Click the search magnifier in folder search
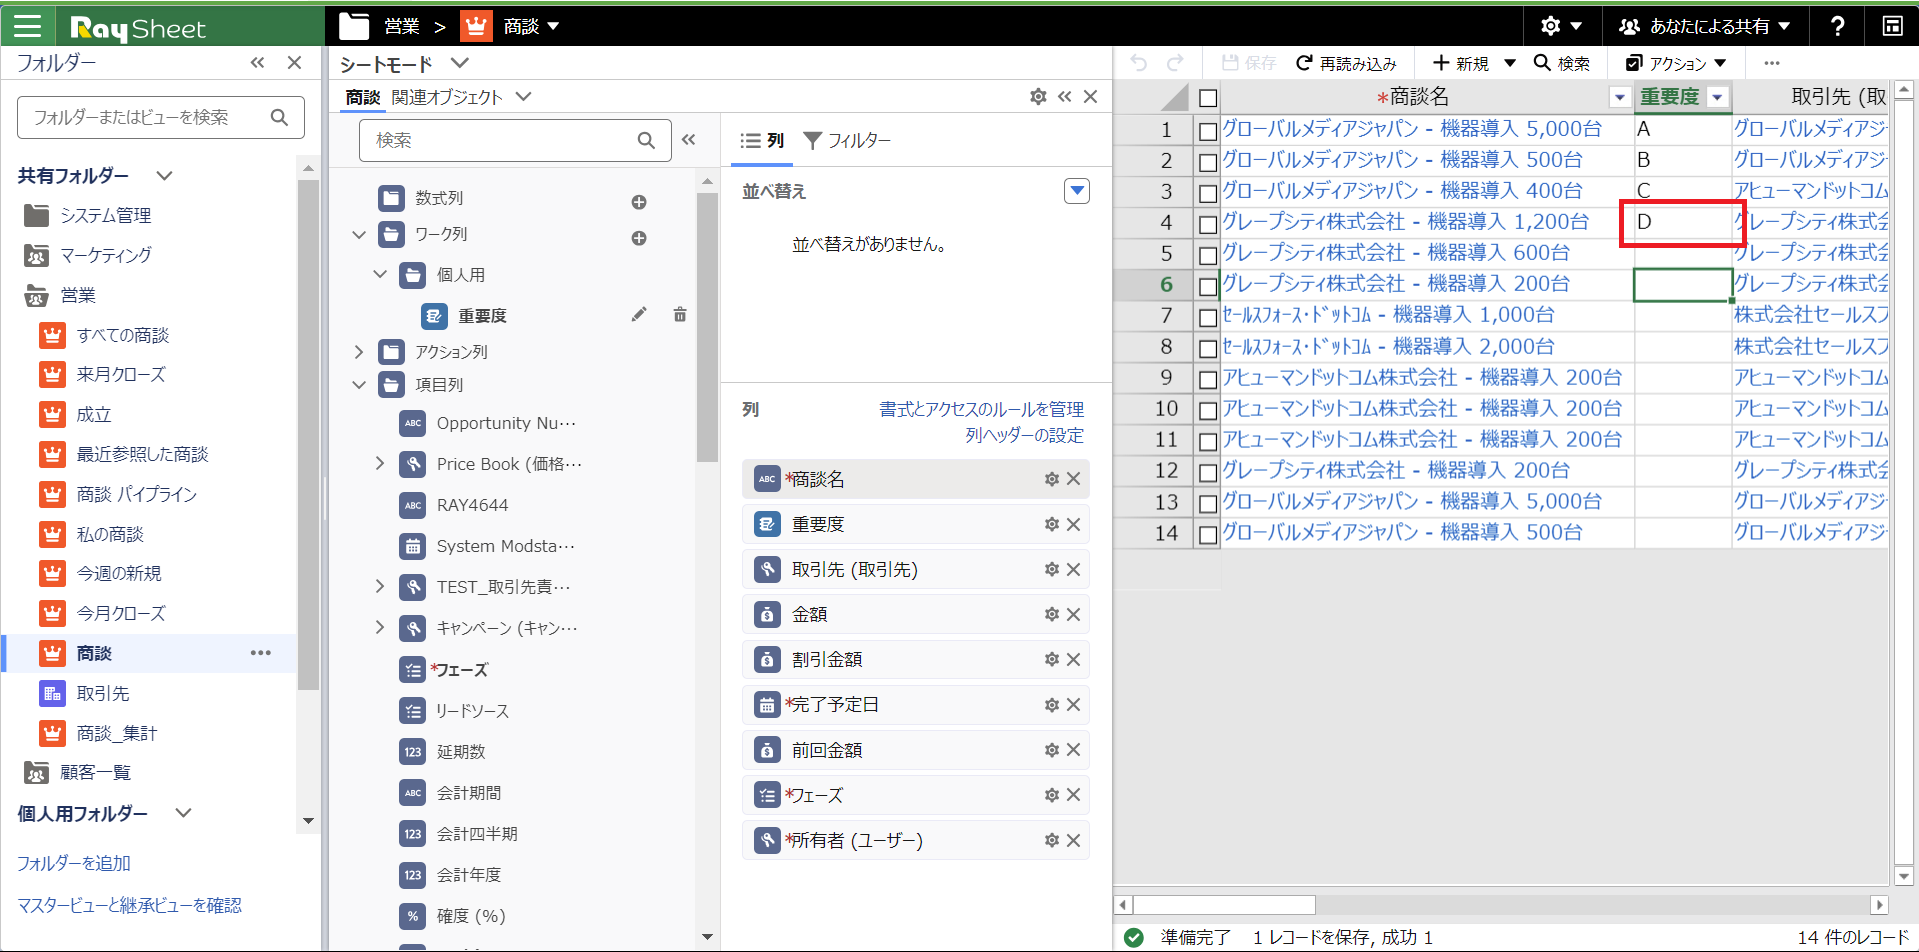Image resolution: width=1919 pixels, height=952 pixels. click(x=280, y=117)
